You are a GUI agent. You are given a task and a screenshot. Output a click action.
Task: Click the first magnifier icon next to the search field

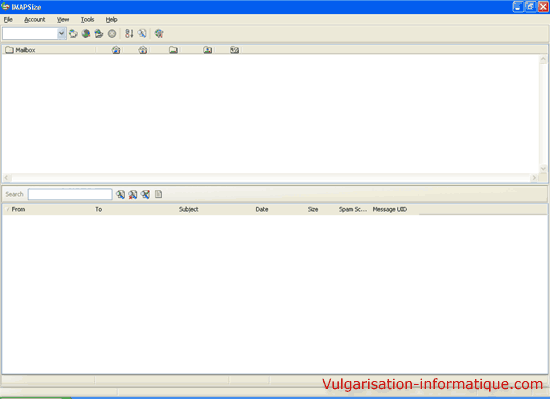pyautogui.click(x=120, y=194)
